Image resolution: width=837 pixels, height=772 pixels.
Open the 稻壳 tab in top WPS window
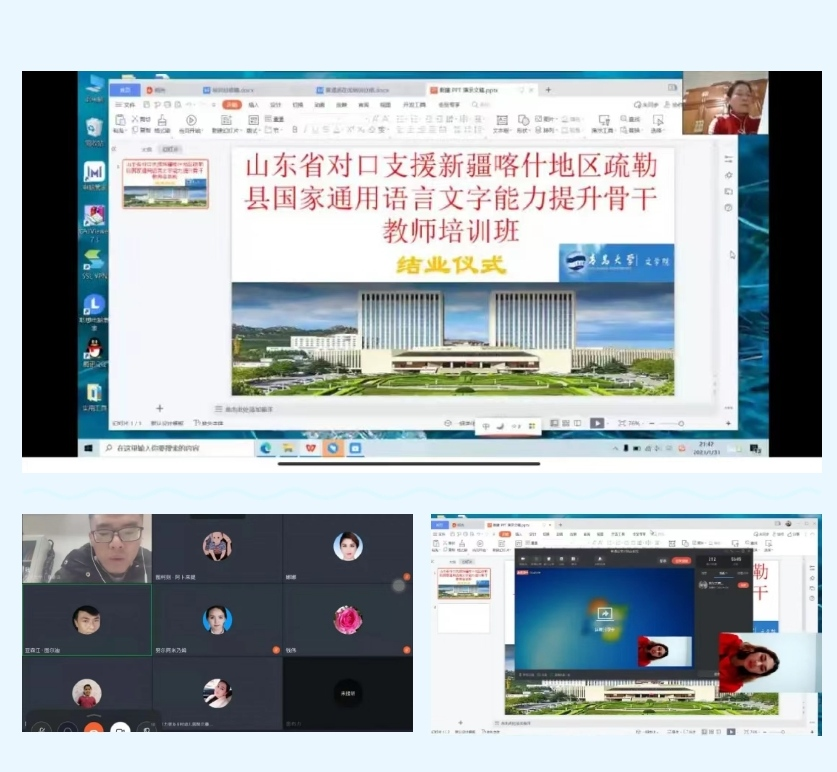pyautogui.click(x=156, y=90)
